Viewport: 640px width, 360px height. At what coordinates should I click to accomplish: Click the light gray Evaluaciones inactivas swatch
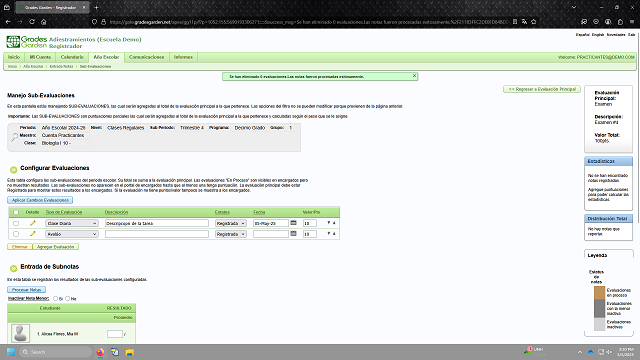599,324
